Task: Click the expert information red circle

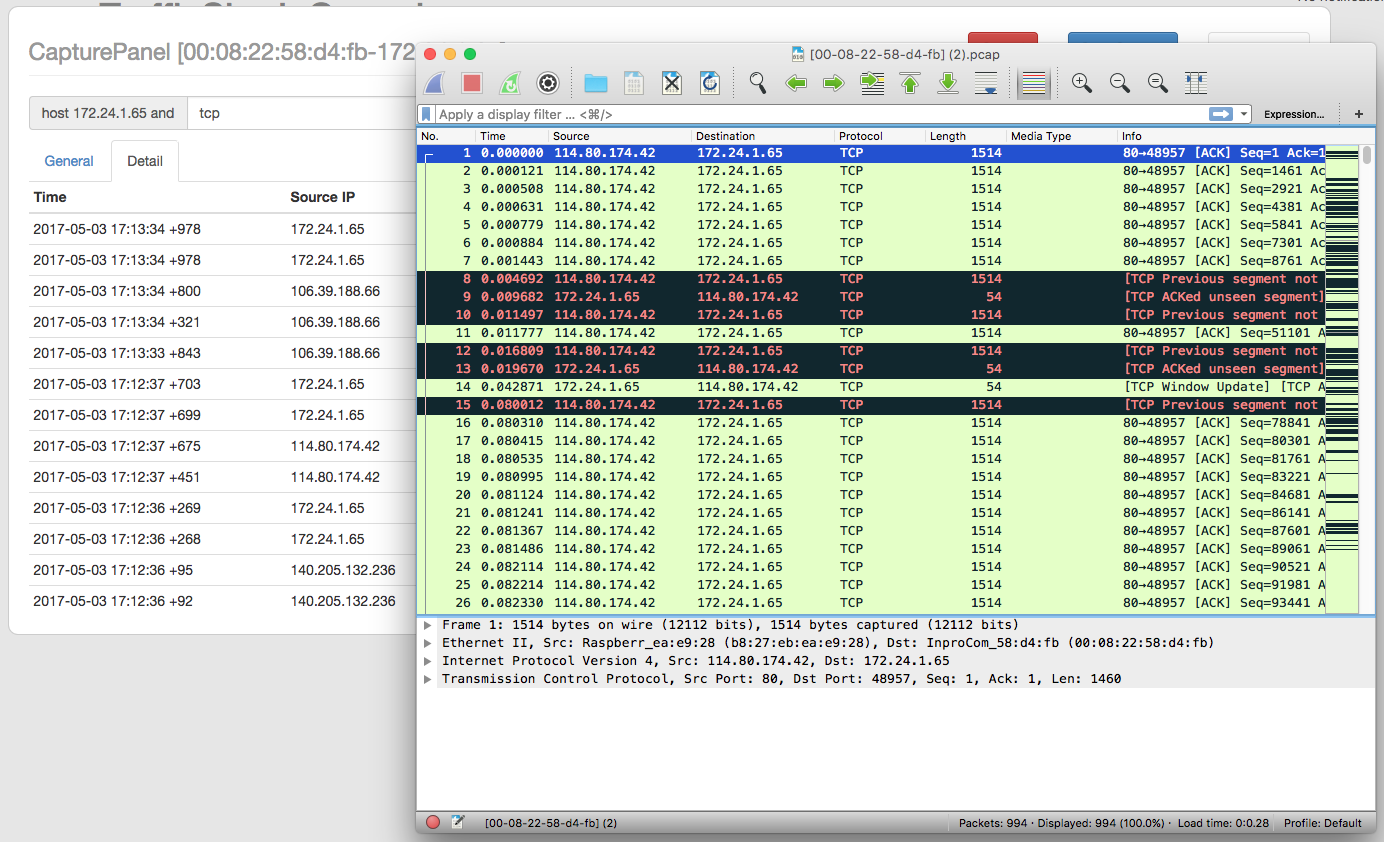Action: [x=433, y=823]
